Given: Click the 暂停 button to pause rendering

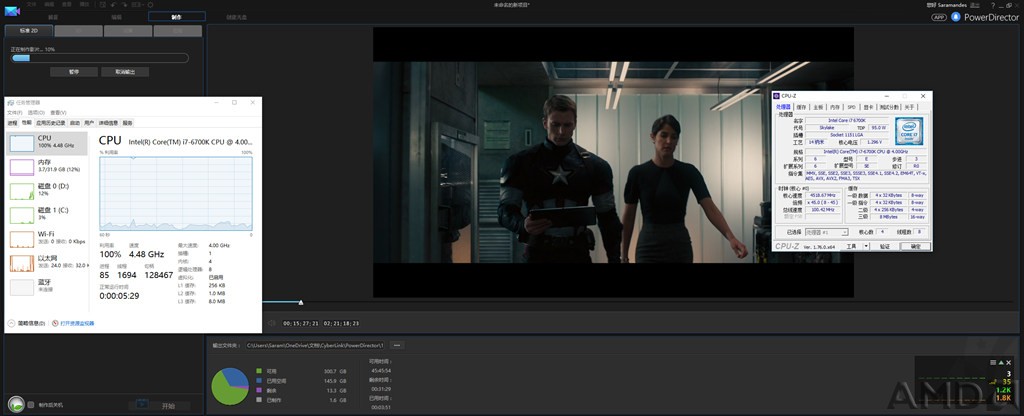Looking at the screenshot, I should click(x=74, y=72).
